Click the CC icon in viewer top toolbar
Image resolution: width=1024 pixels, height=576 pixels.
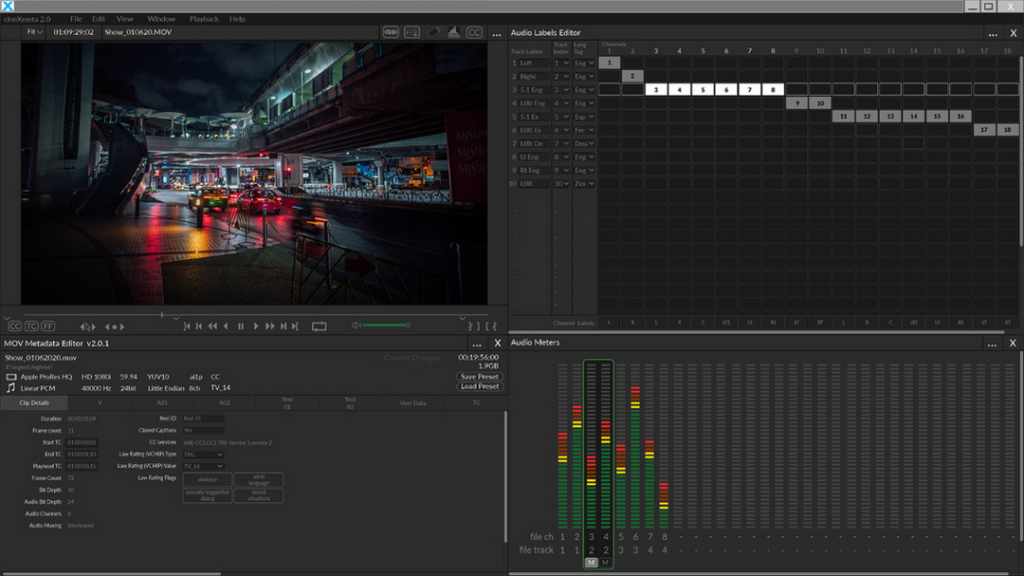click(x=474, y=32)
